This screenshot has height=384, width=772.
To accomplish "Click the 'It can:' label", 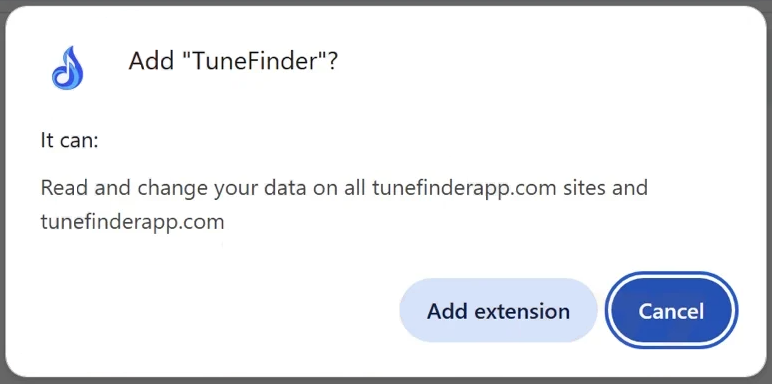I will pos(69,141).
